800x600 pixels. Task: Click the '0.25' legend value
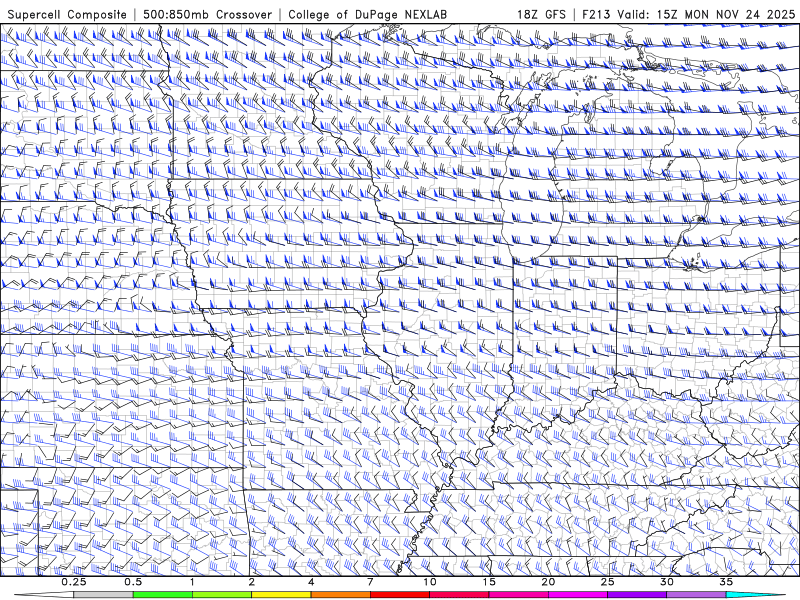click(x=74, y=582)
